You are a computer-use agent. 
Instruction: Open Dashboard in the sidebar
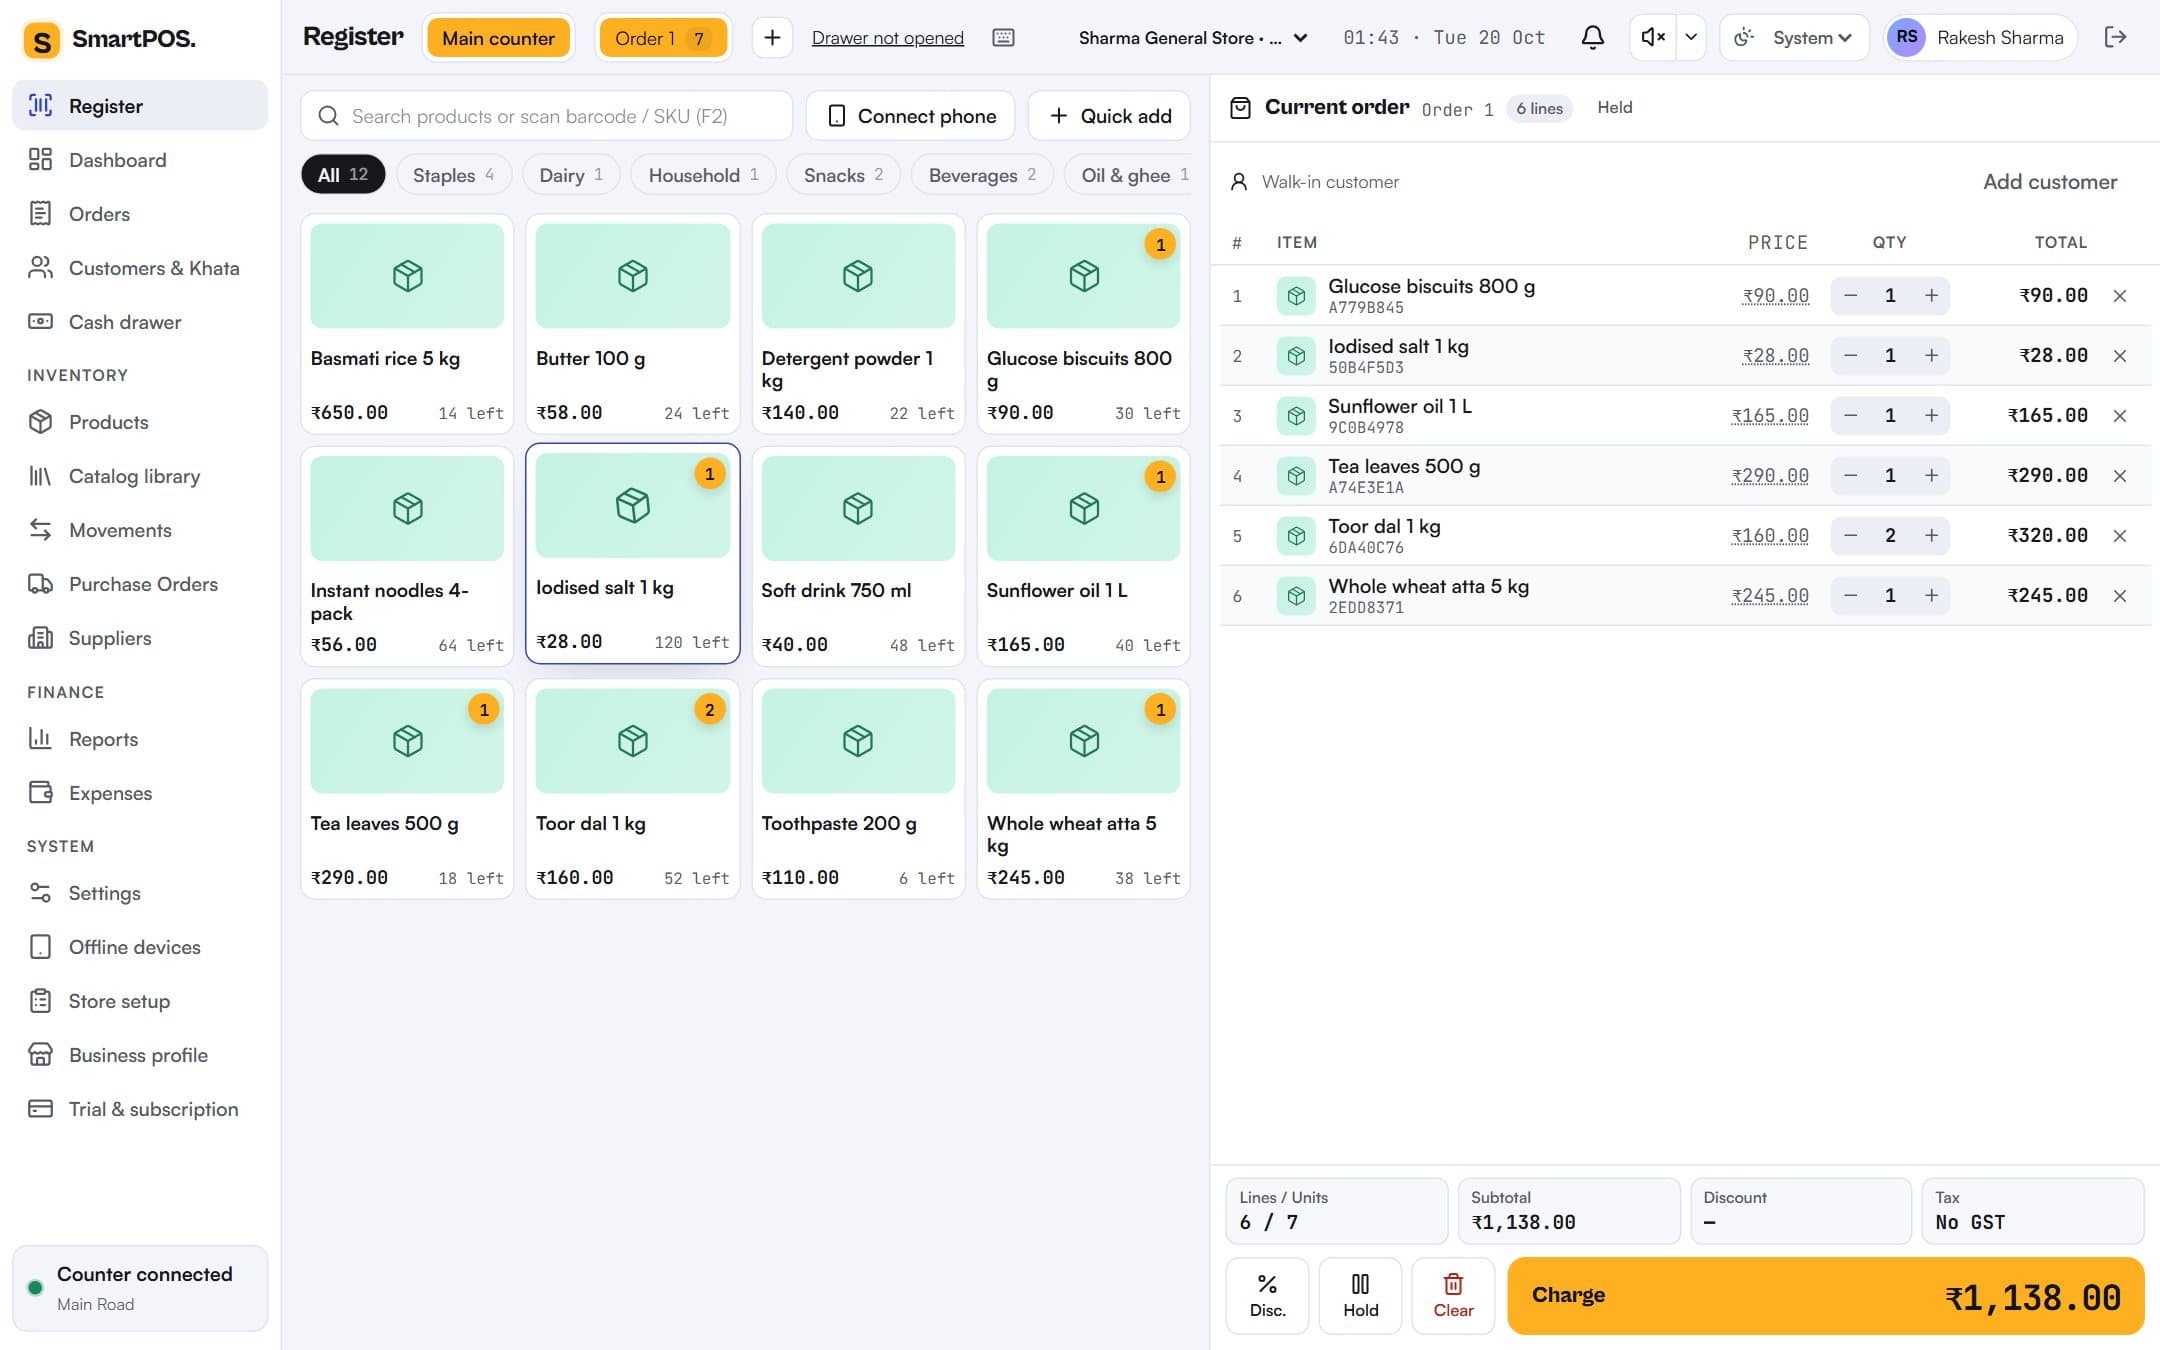click(x=140, y=160)
